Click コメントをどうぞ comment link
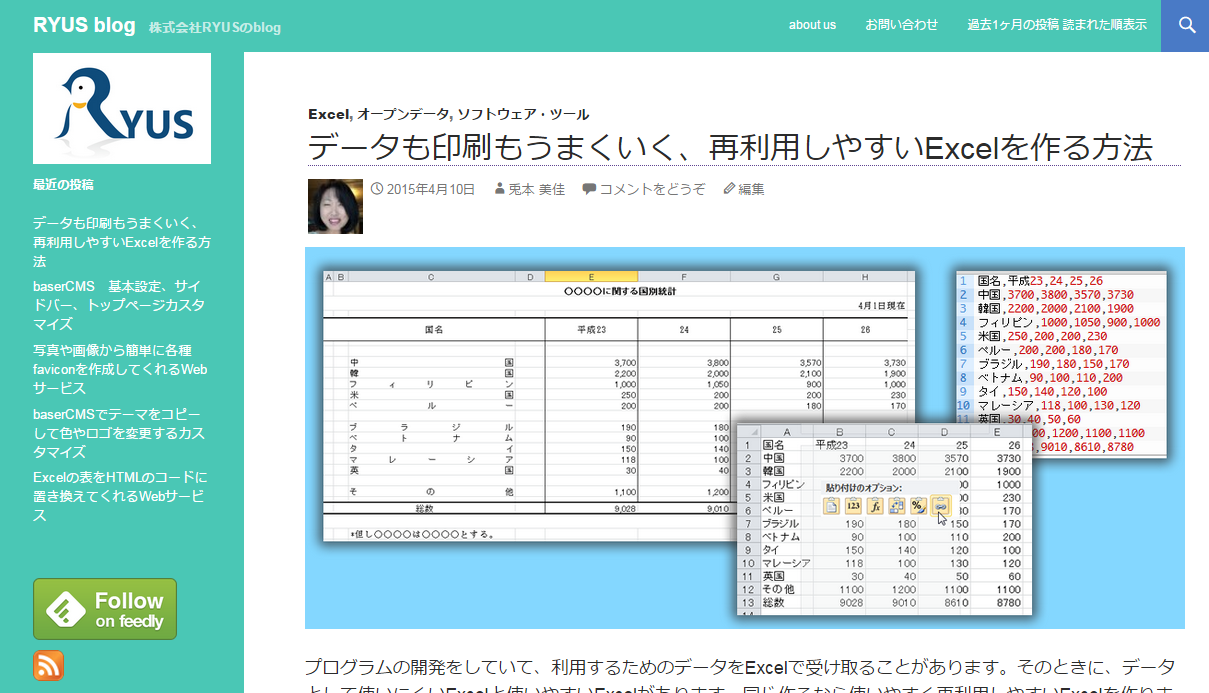Viewport: 1209px width, 693px height. click(x=652, y=189)
